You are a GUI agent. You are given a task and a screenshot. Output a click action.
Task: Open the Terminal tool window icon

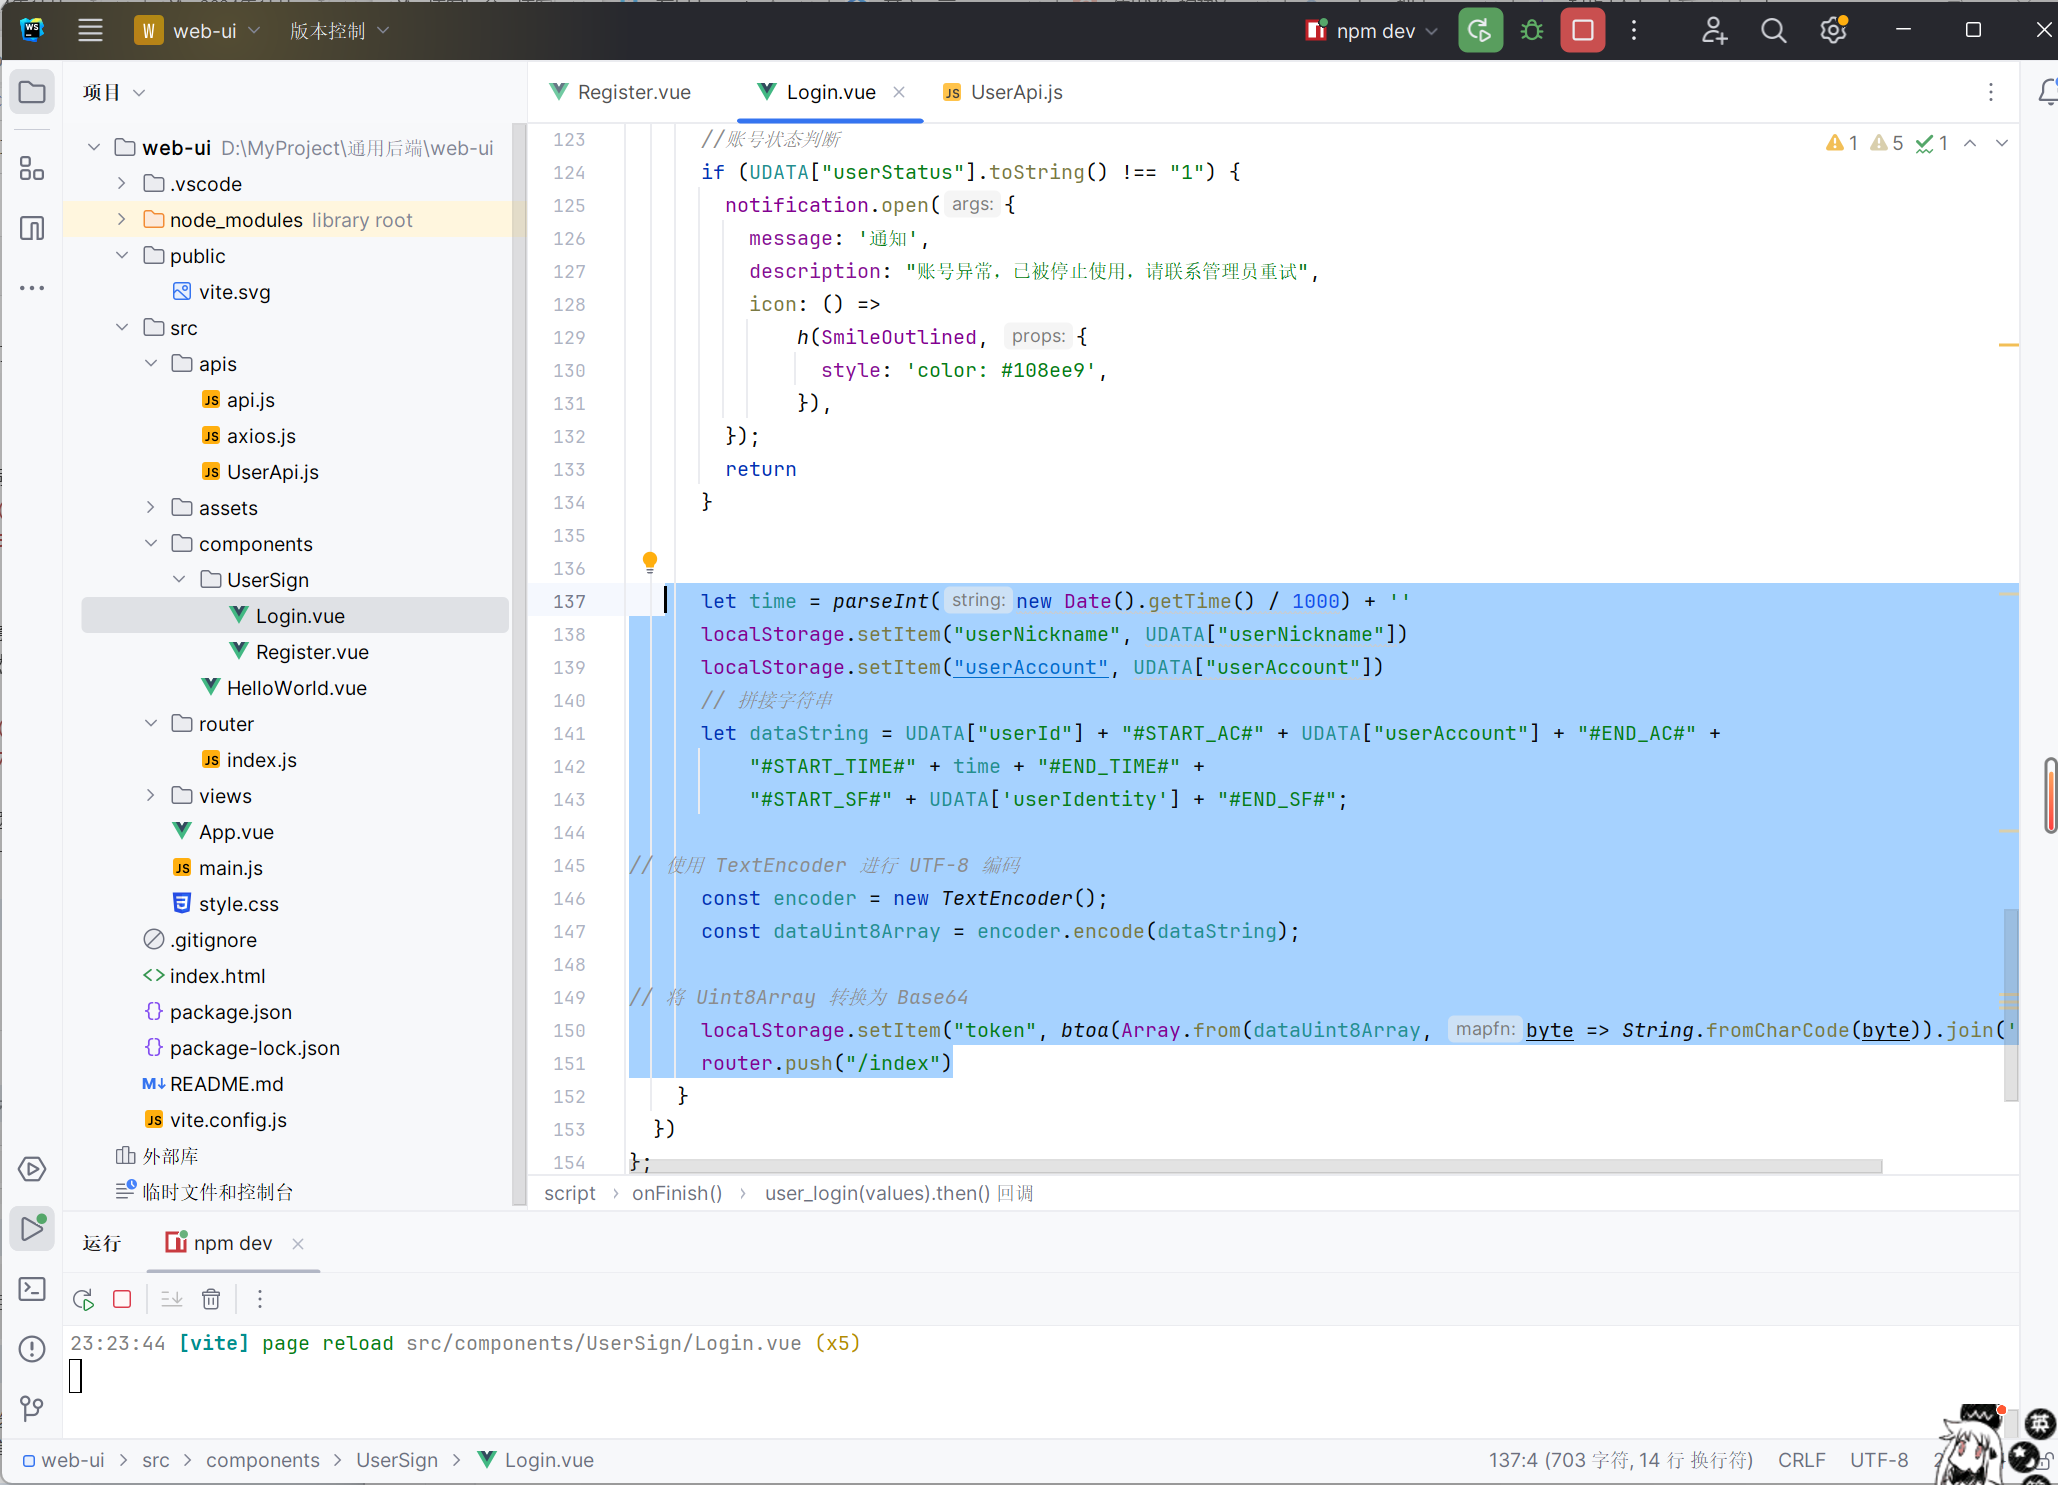coord(32,1289)
